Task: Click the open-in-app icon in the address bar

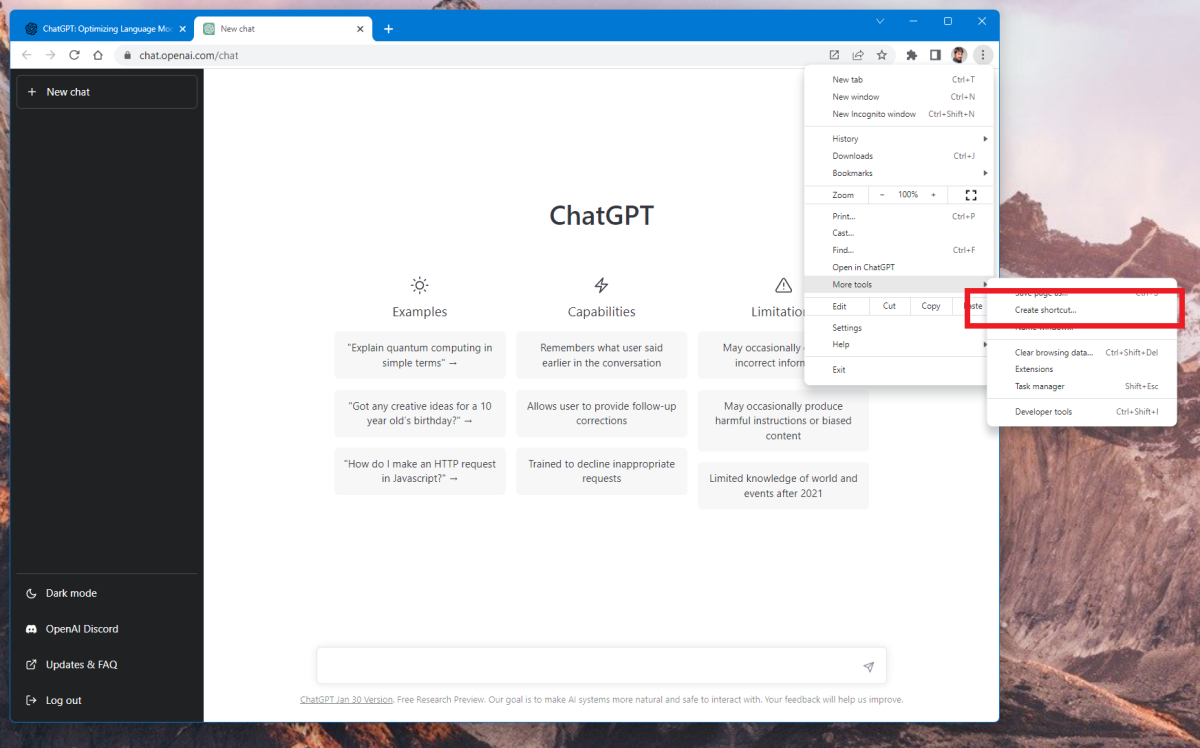Action: (834, 55)
